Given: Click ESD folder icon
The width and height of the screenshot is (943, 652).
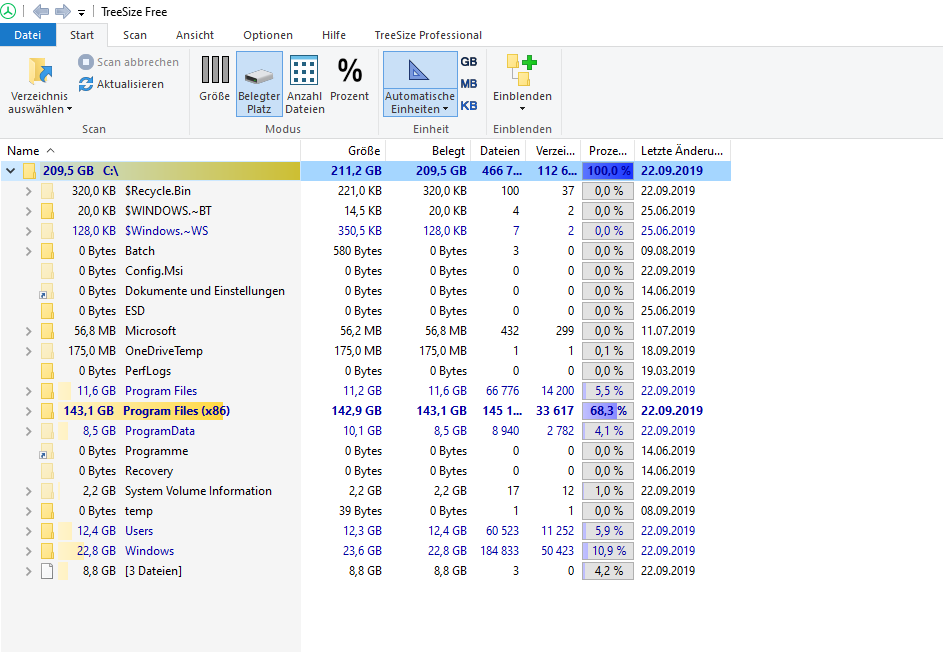Looking at the screenshot, I should point(48,311).
